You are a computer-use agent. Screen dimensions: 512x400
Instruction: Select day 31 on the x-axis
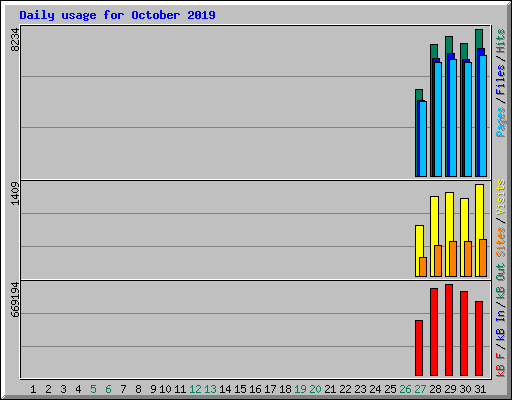click(x=480, y=389)
